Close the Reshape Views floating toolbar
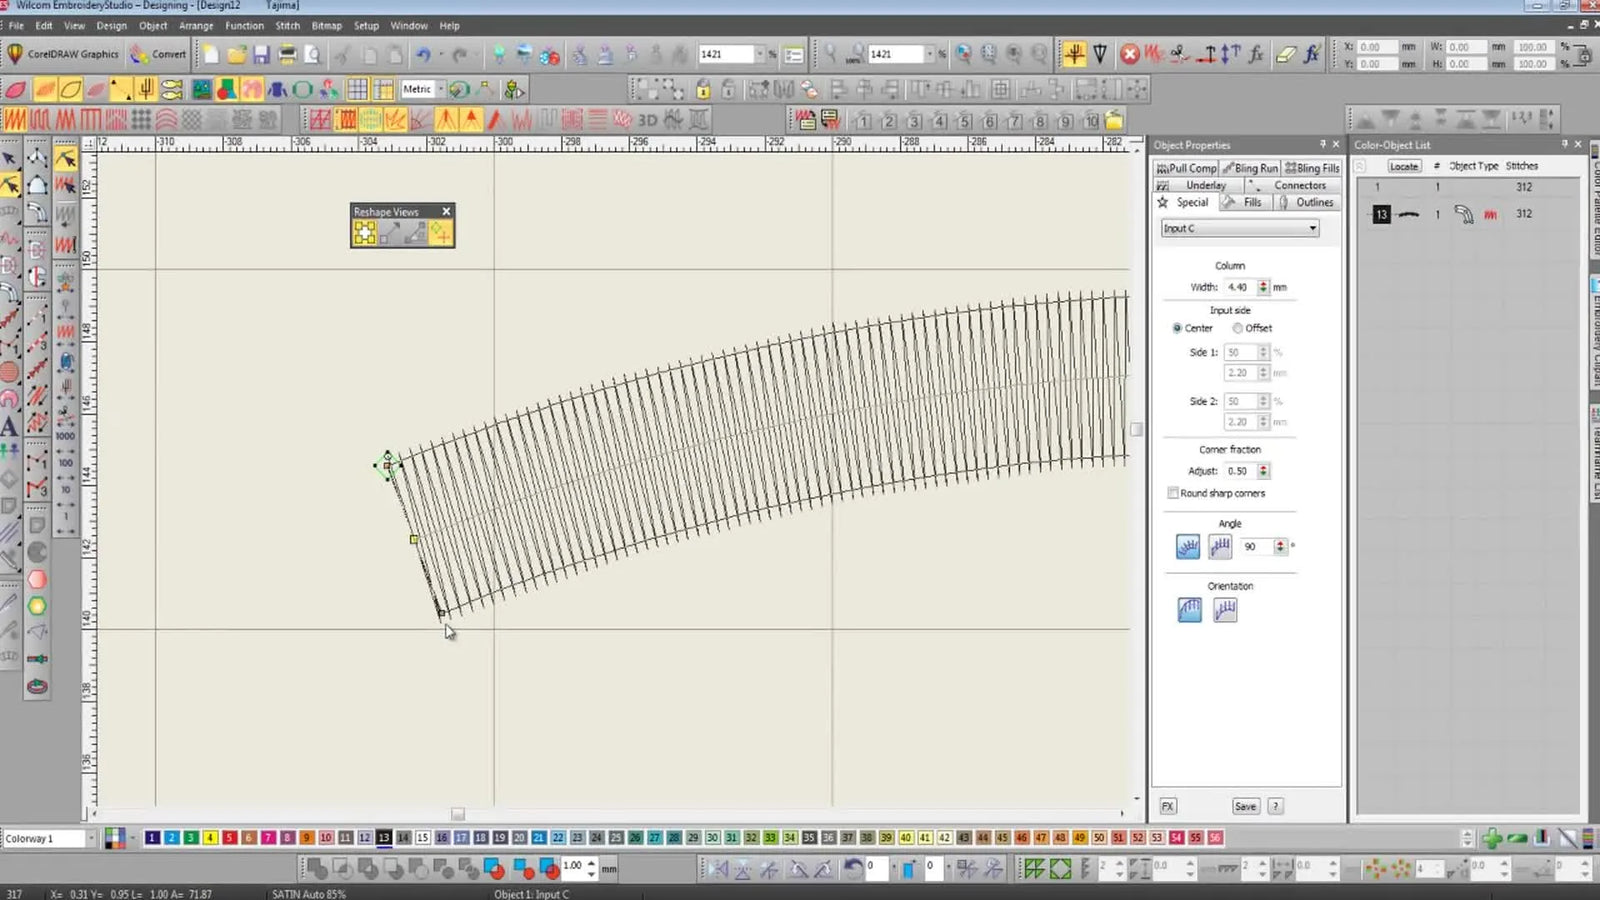1600x900 pixels. [446, 211]
